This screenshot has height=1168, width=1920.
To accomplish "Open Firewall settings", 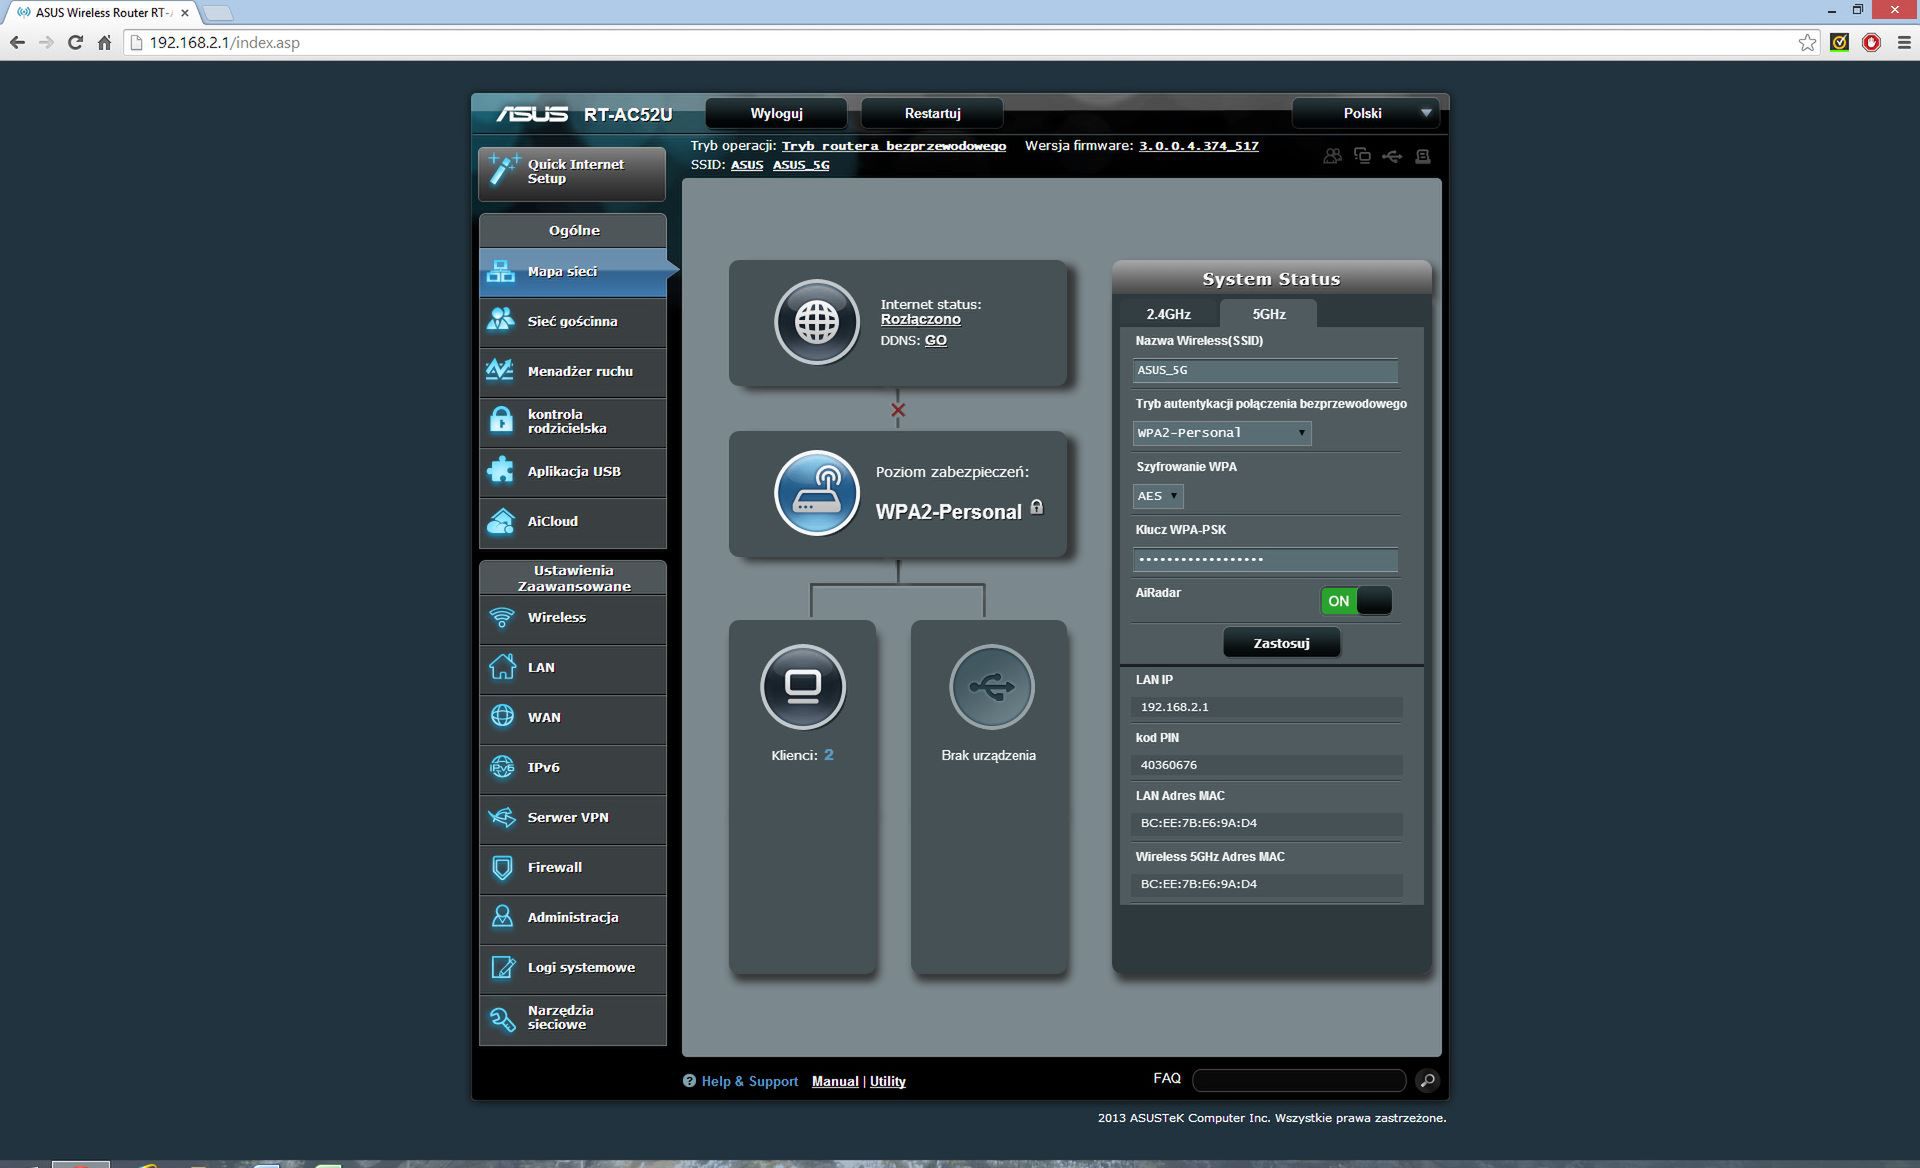I will (572, 868).
